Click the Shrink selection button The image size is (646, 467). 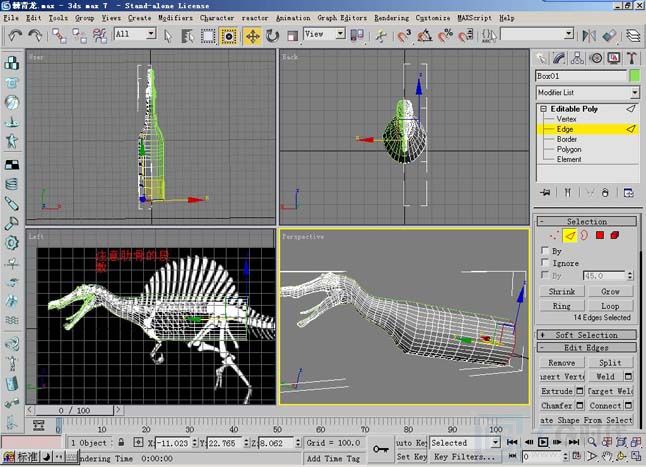(x=562, y=292)
